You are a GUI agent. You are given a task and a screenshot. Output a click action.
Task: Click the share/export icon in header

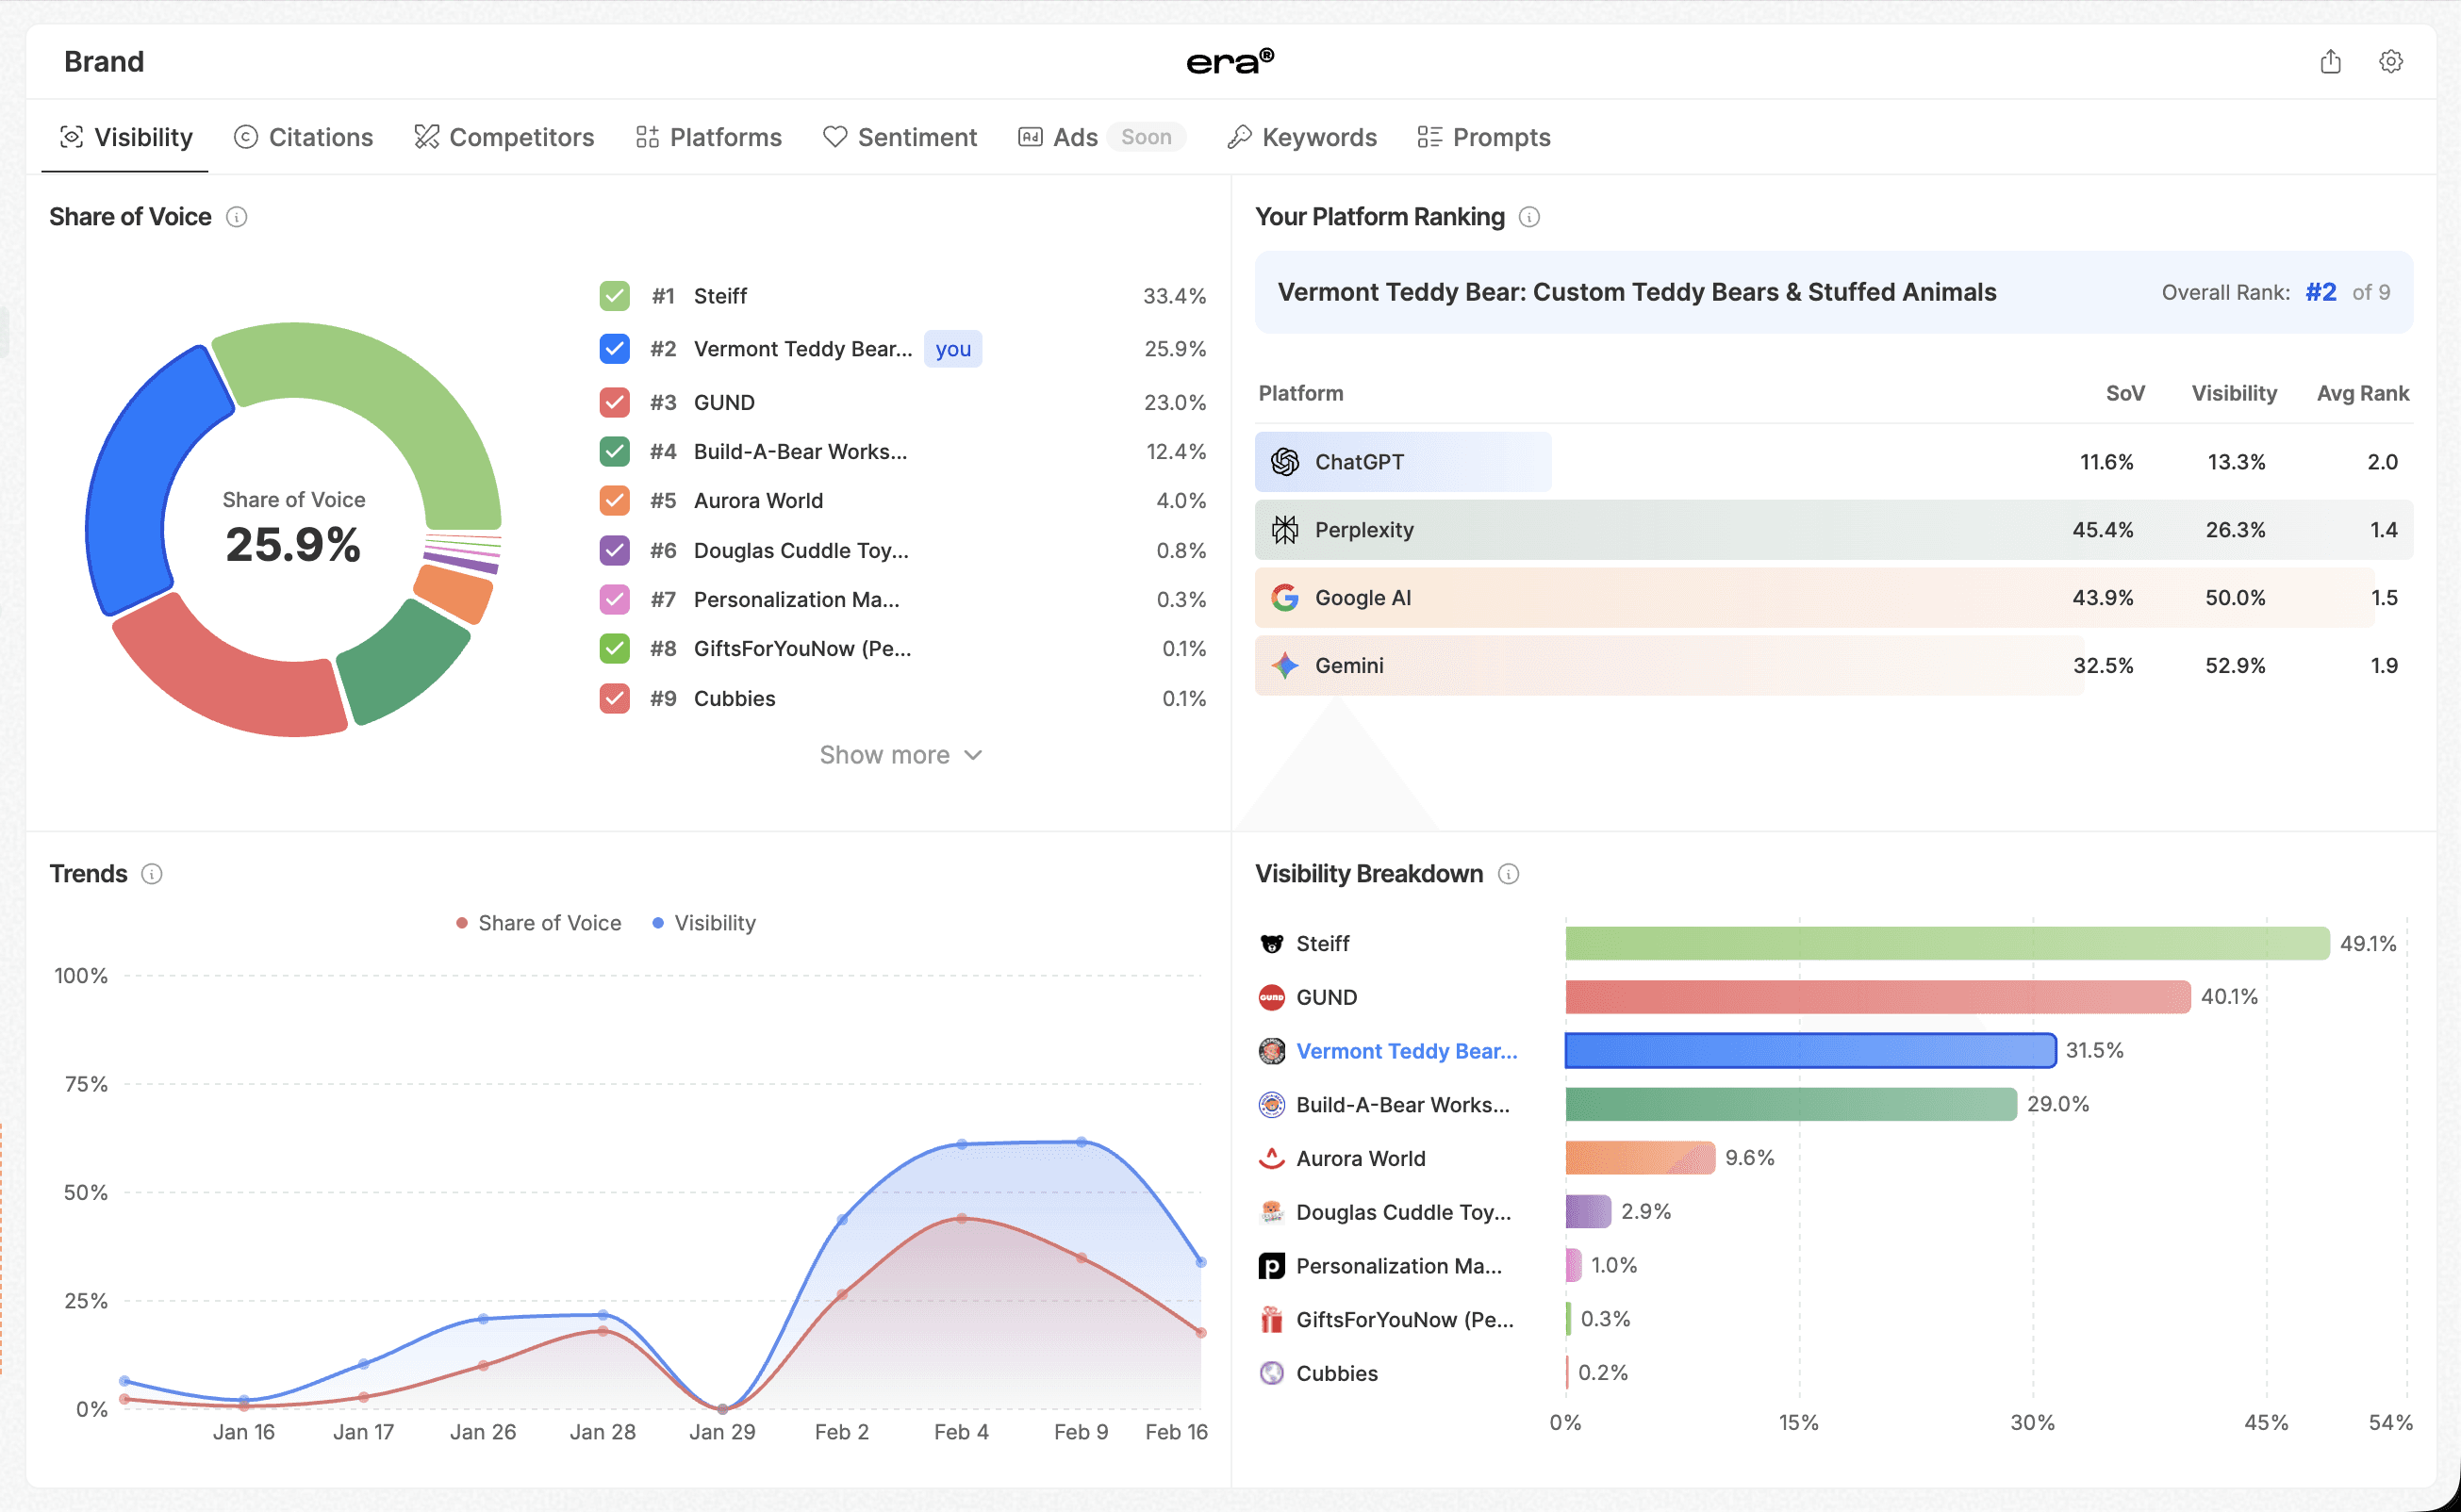(x=2330, y=62)
